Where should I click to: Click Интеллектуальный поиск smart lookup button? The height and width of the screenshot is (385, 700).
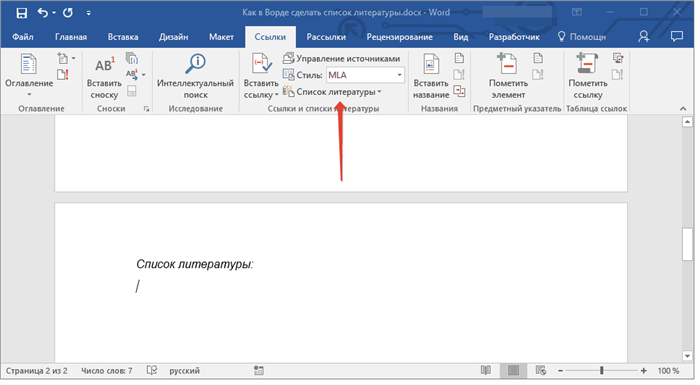[196, 76]
